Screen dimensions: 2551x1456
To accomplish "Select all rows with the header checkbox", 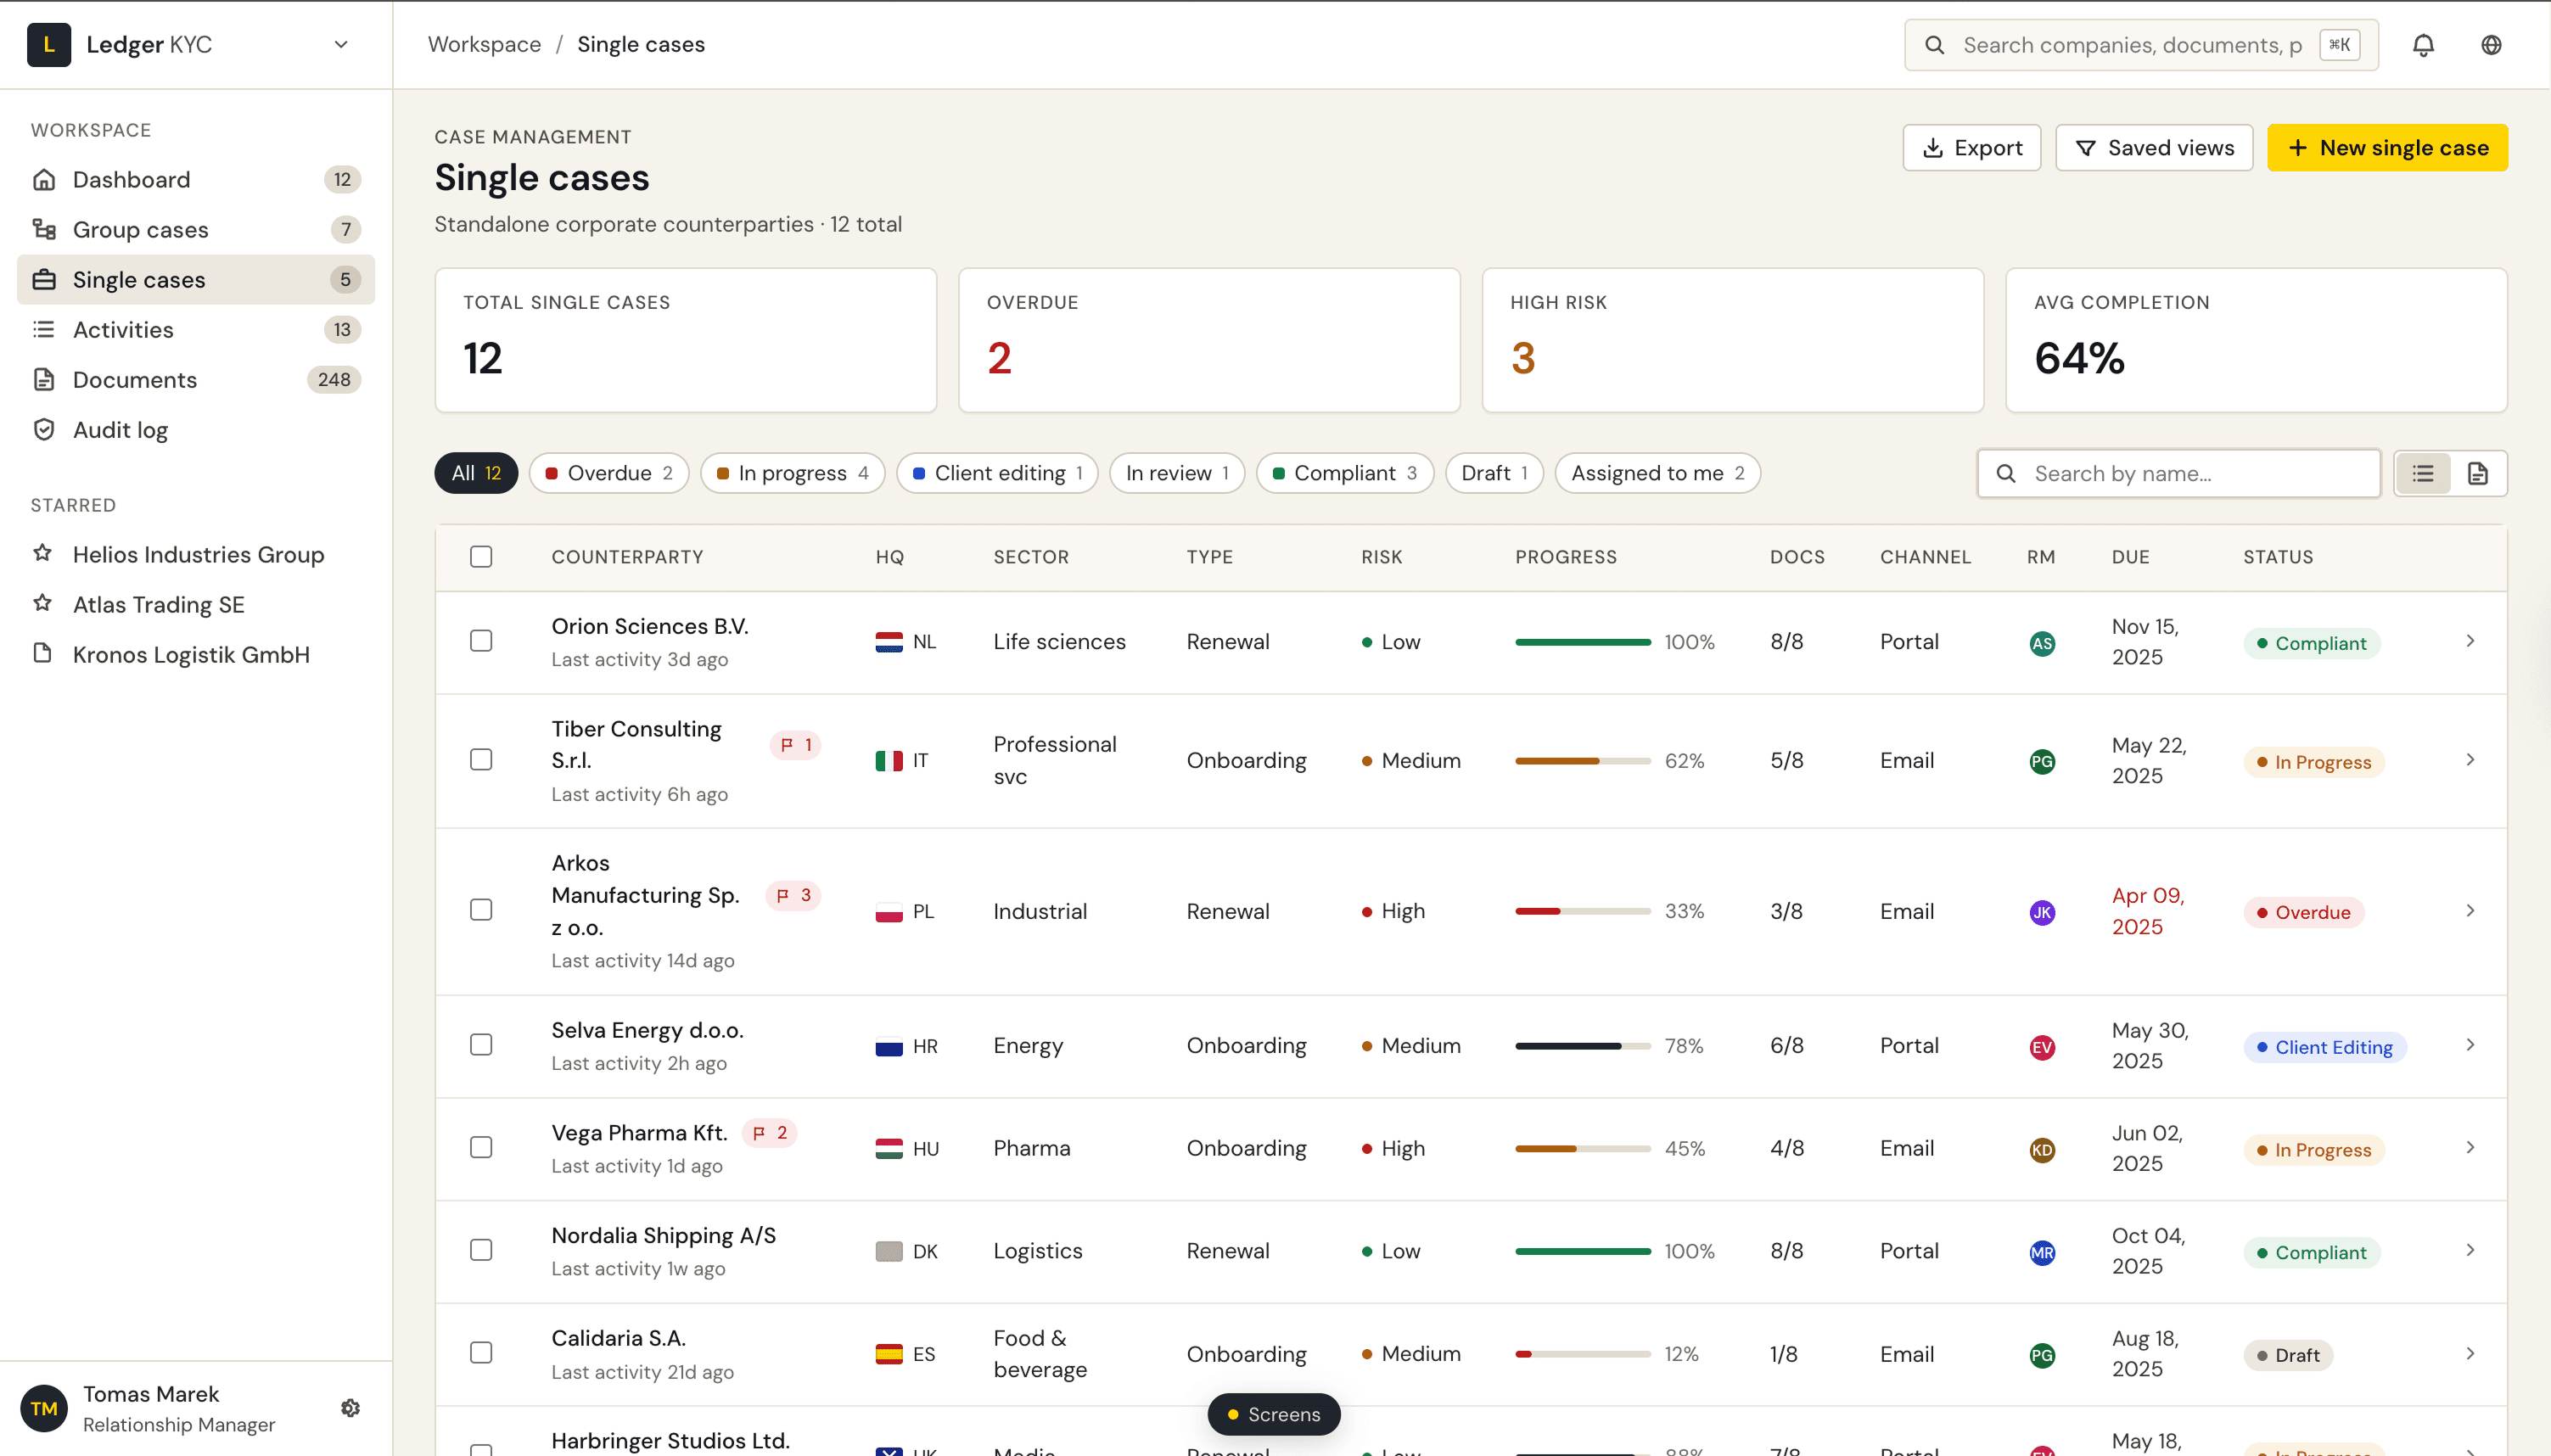I will tap(481, 556).
